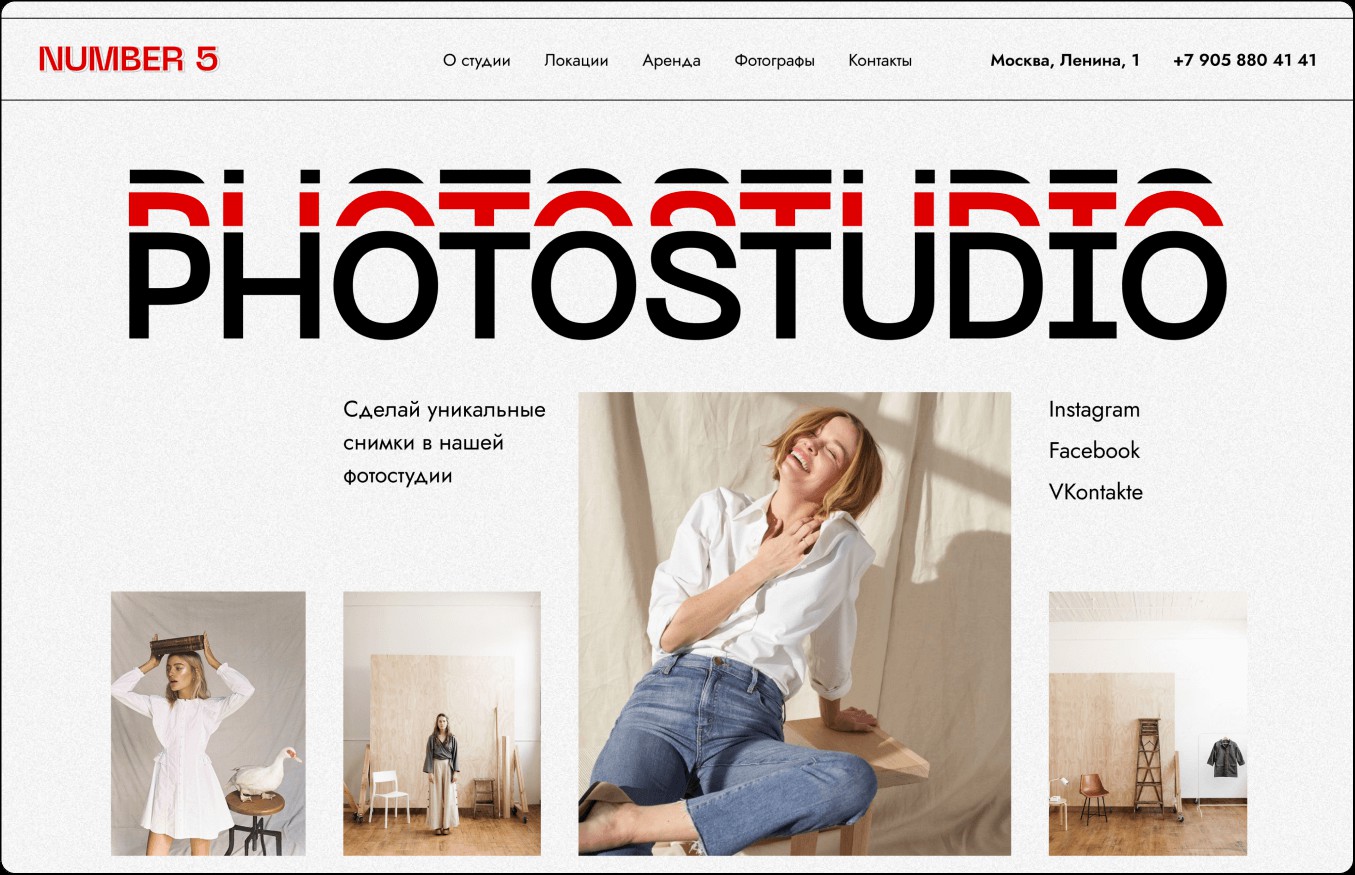Click the phone number +7 905 880 41 41

point(1245,60)
